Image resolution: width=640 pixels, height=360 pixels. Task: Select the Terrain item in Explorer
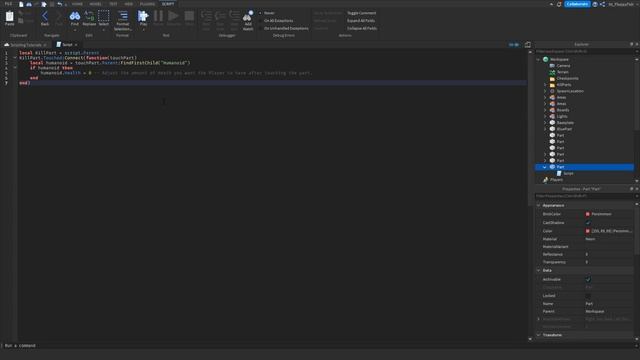(x=562, y=72)
